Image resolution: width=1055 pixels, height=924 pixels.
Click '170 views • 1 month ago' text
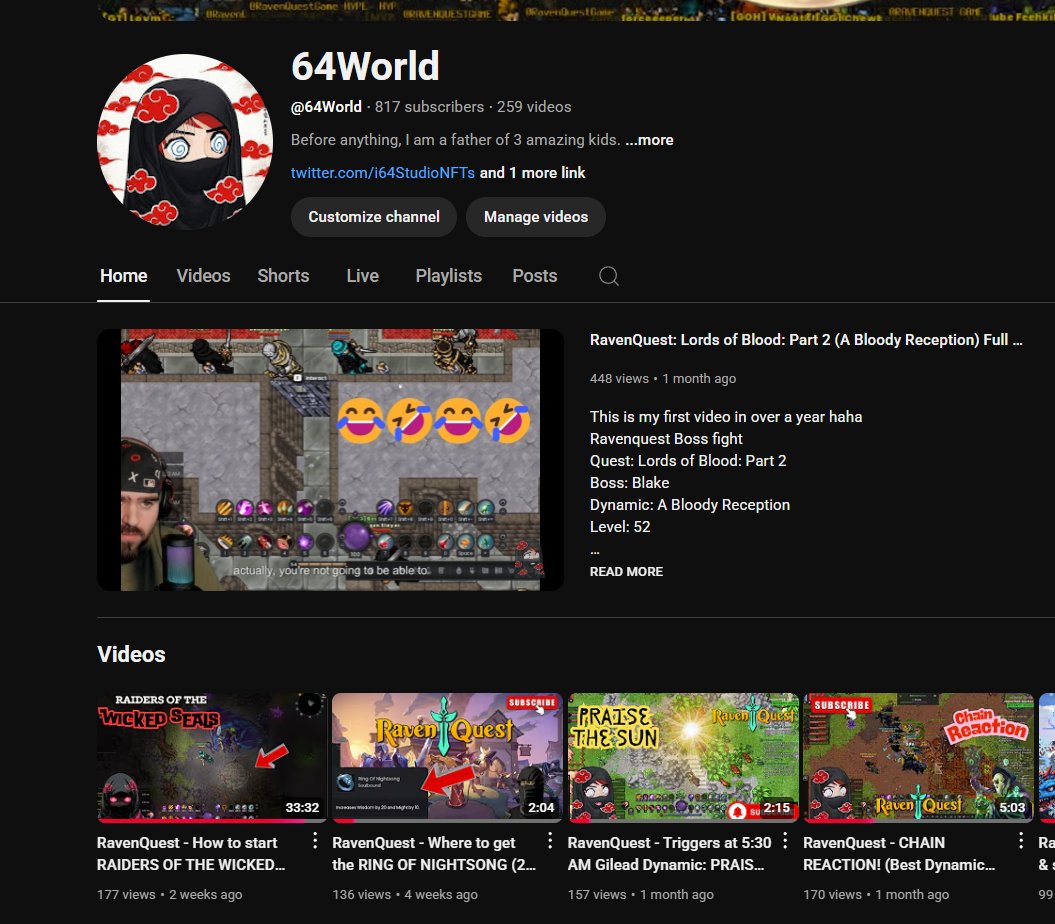pos(876,894)
